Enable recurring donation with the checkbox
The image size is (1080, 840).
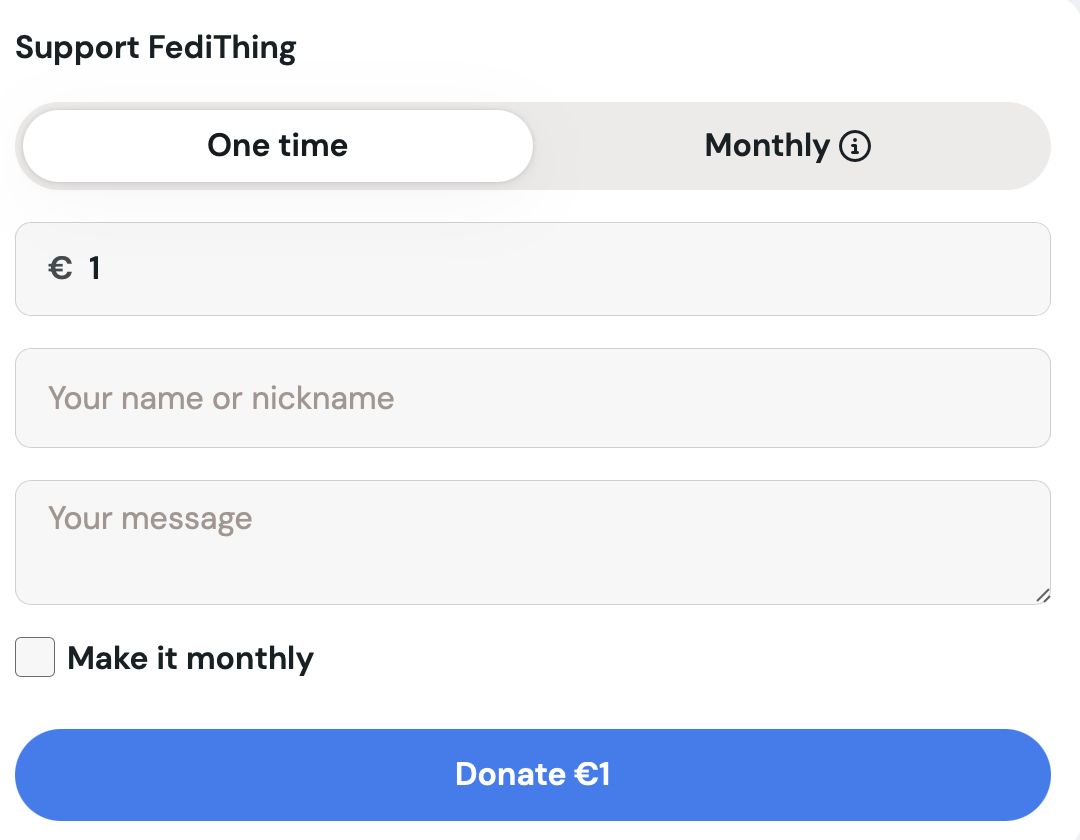point(35,657)
